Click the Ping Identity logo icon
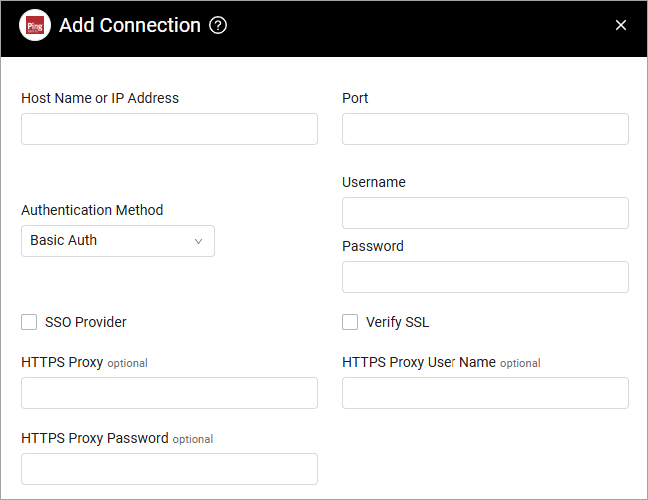648x500 pixels. click(x=35, y=26)
